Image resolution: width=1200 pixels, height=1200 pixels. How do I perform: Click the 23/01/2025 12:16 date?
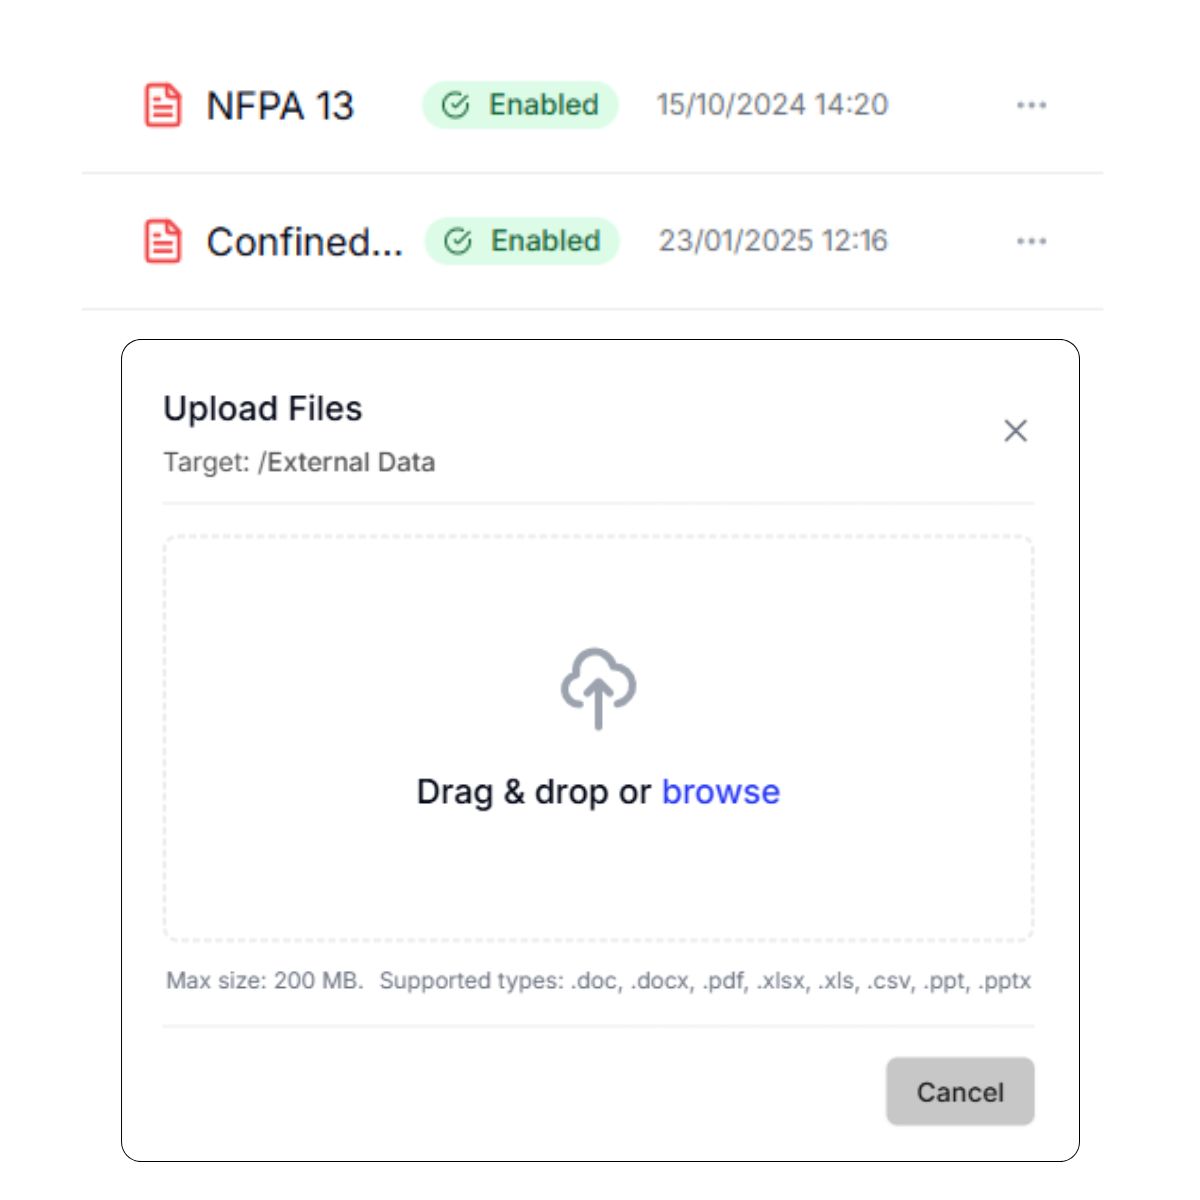pos(773,241)
